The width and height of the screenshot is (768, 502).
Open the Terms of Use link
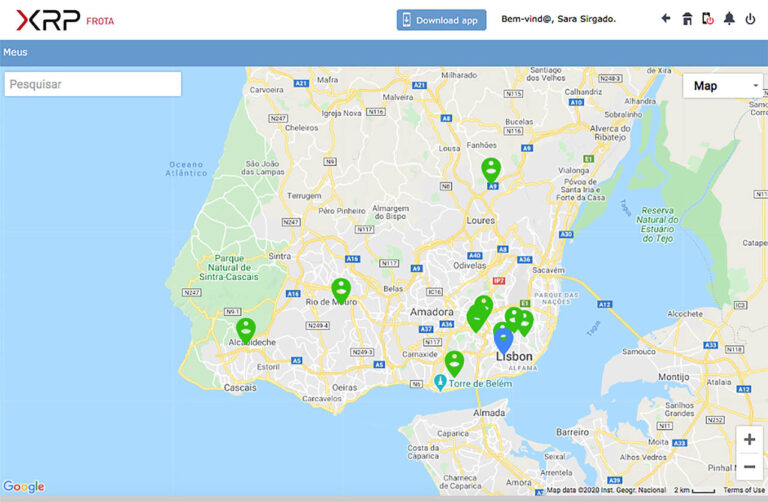point(744,490)
